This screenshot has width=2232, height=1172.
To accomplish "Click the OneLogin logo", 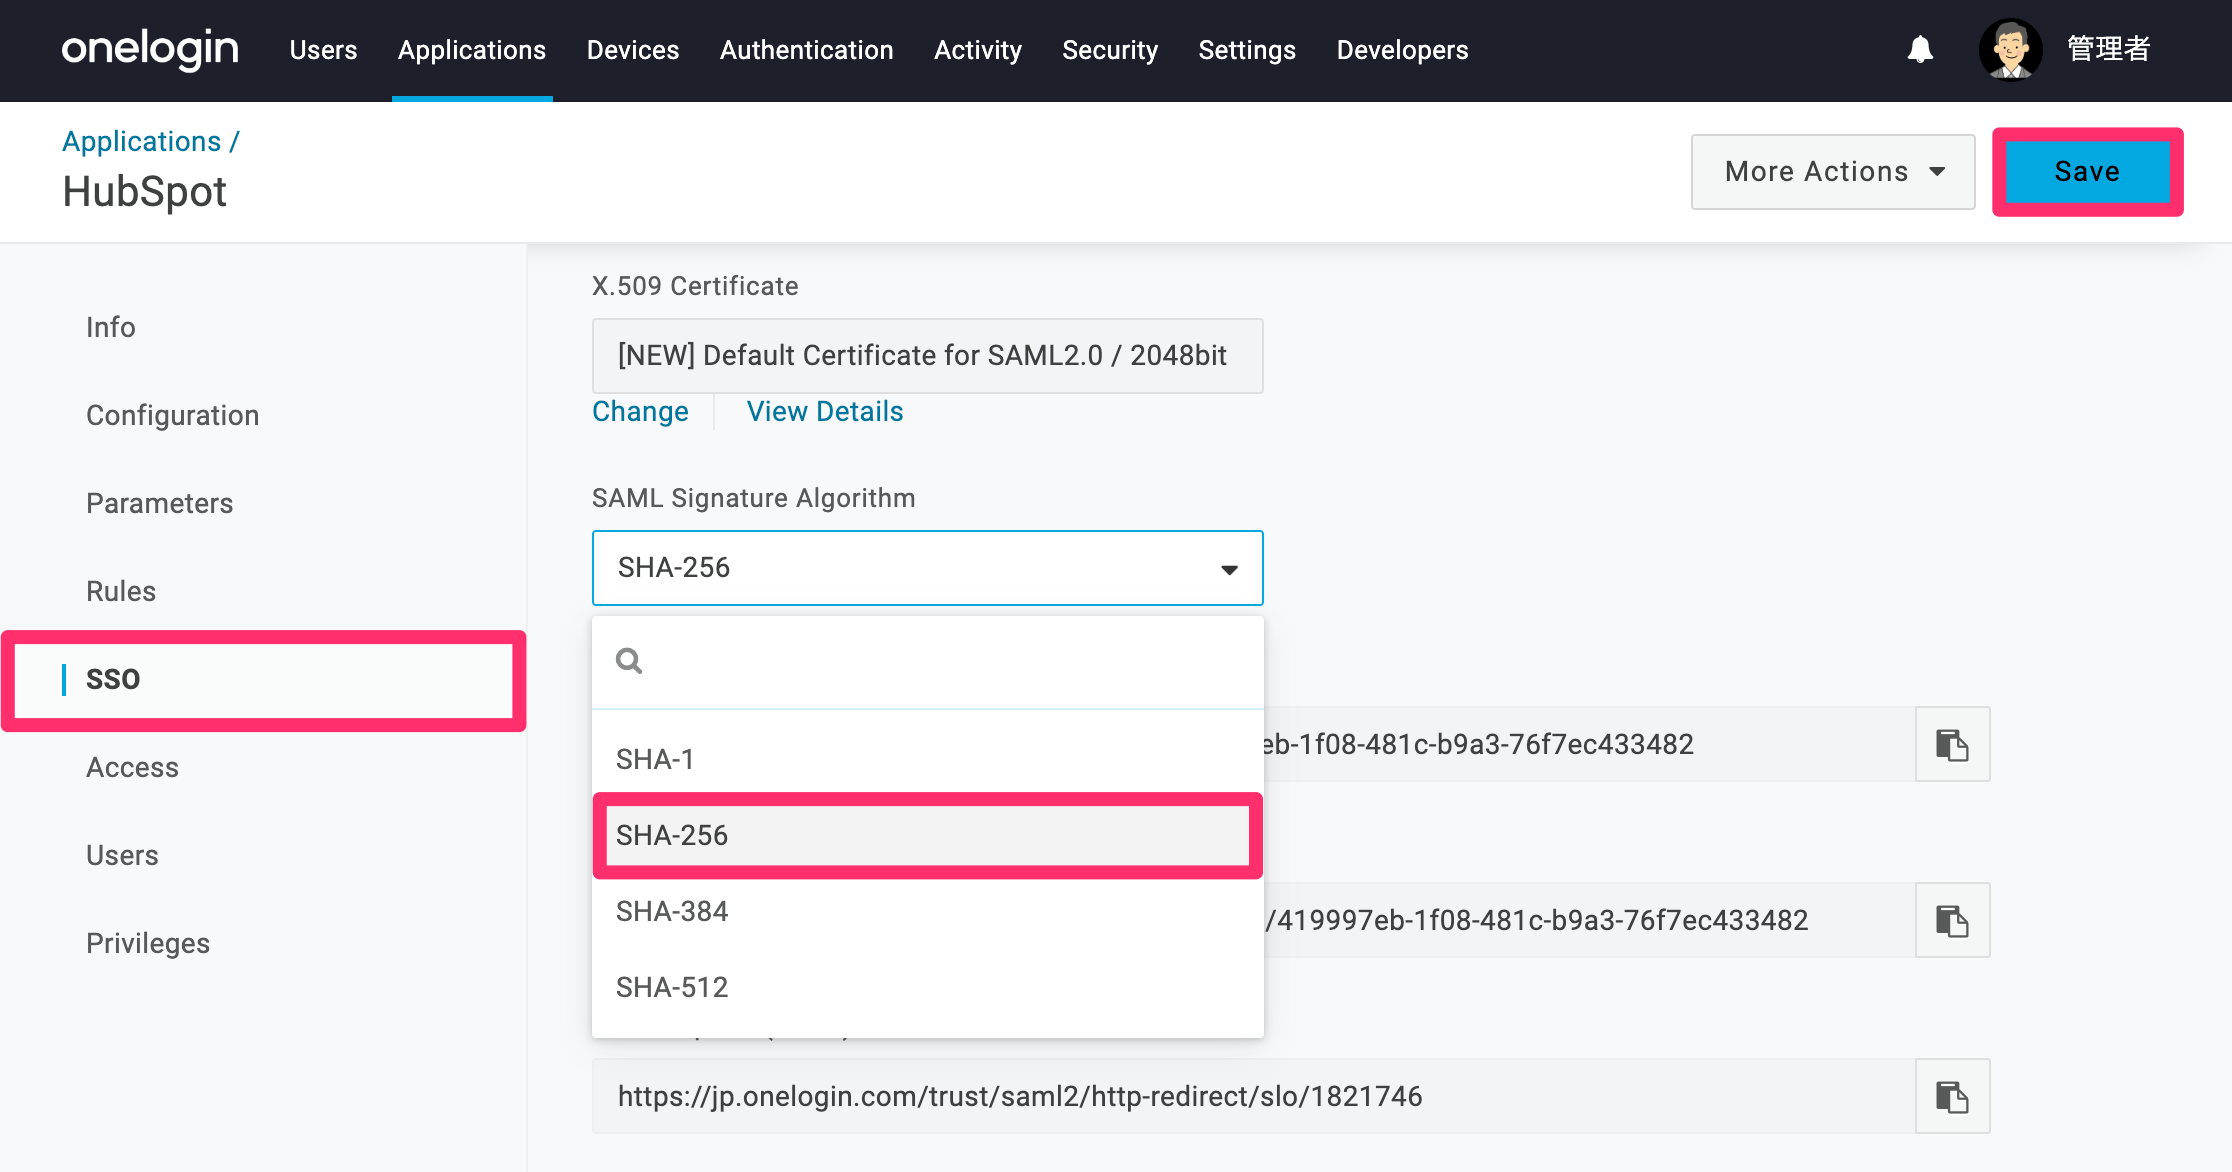I will click(150, 49).
